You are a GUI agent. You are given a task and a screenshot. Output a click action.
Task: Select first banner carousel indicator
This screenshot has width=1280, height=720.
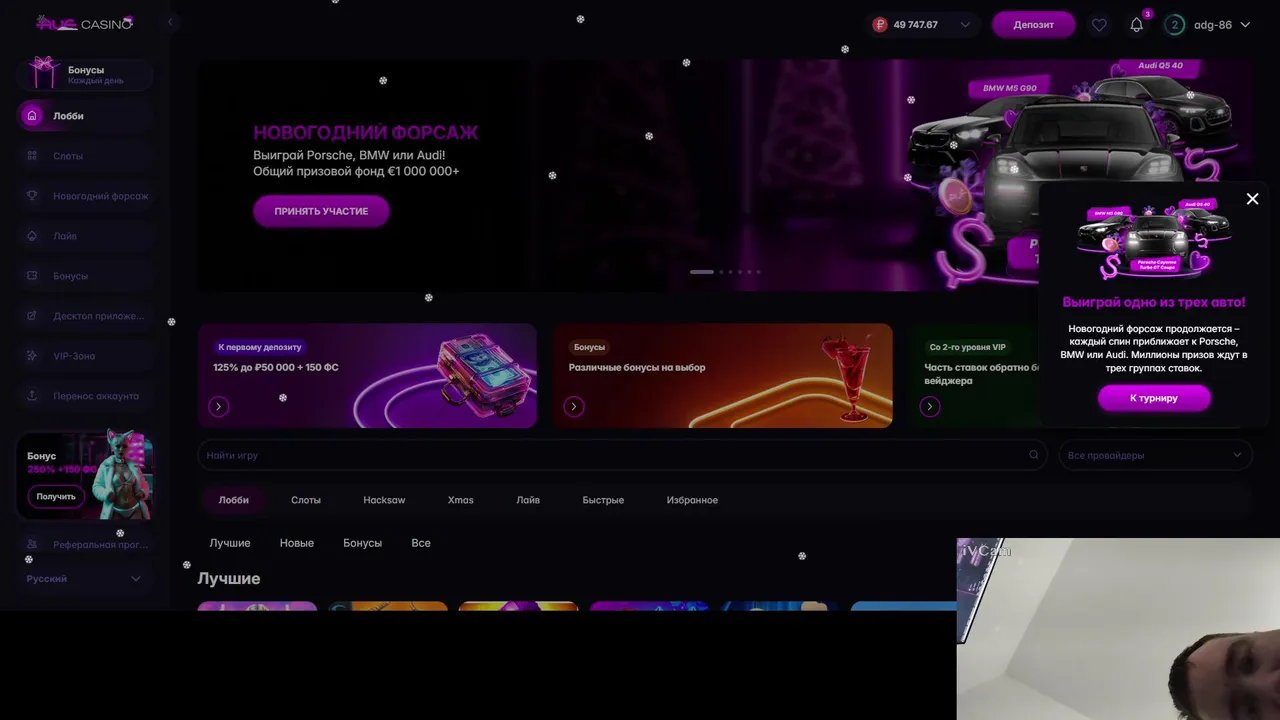702,272
